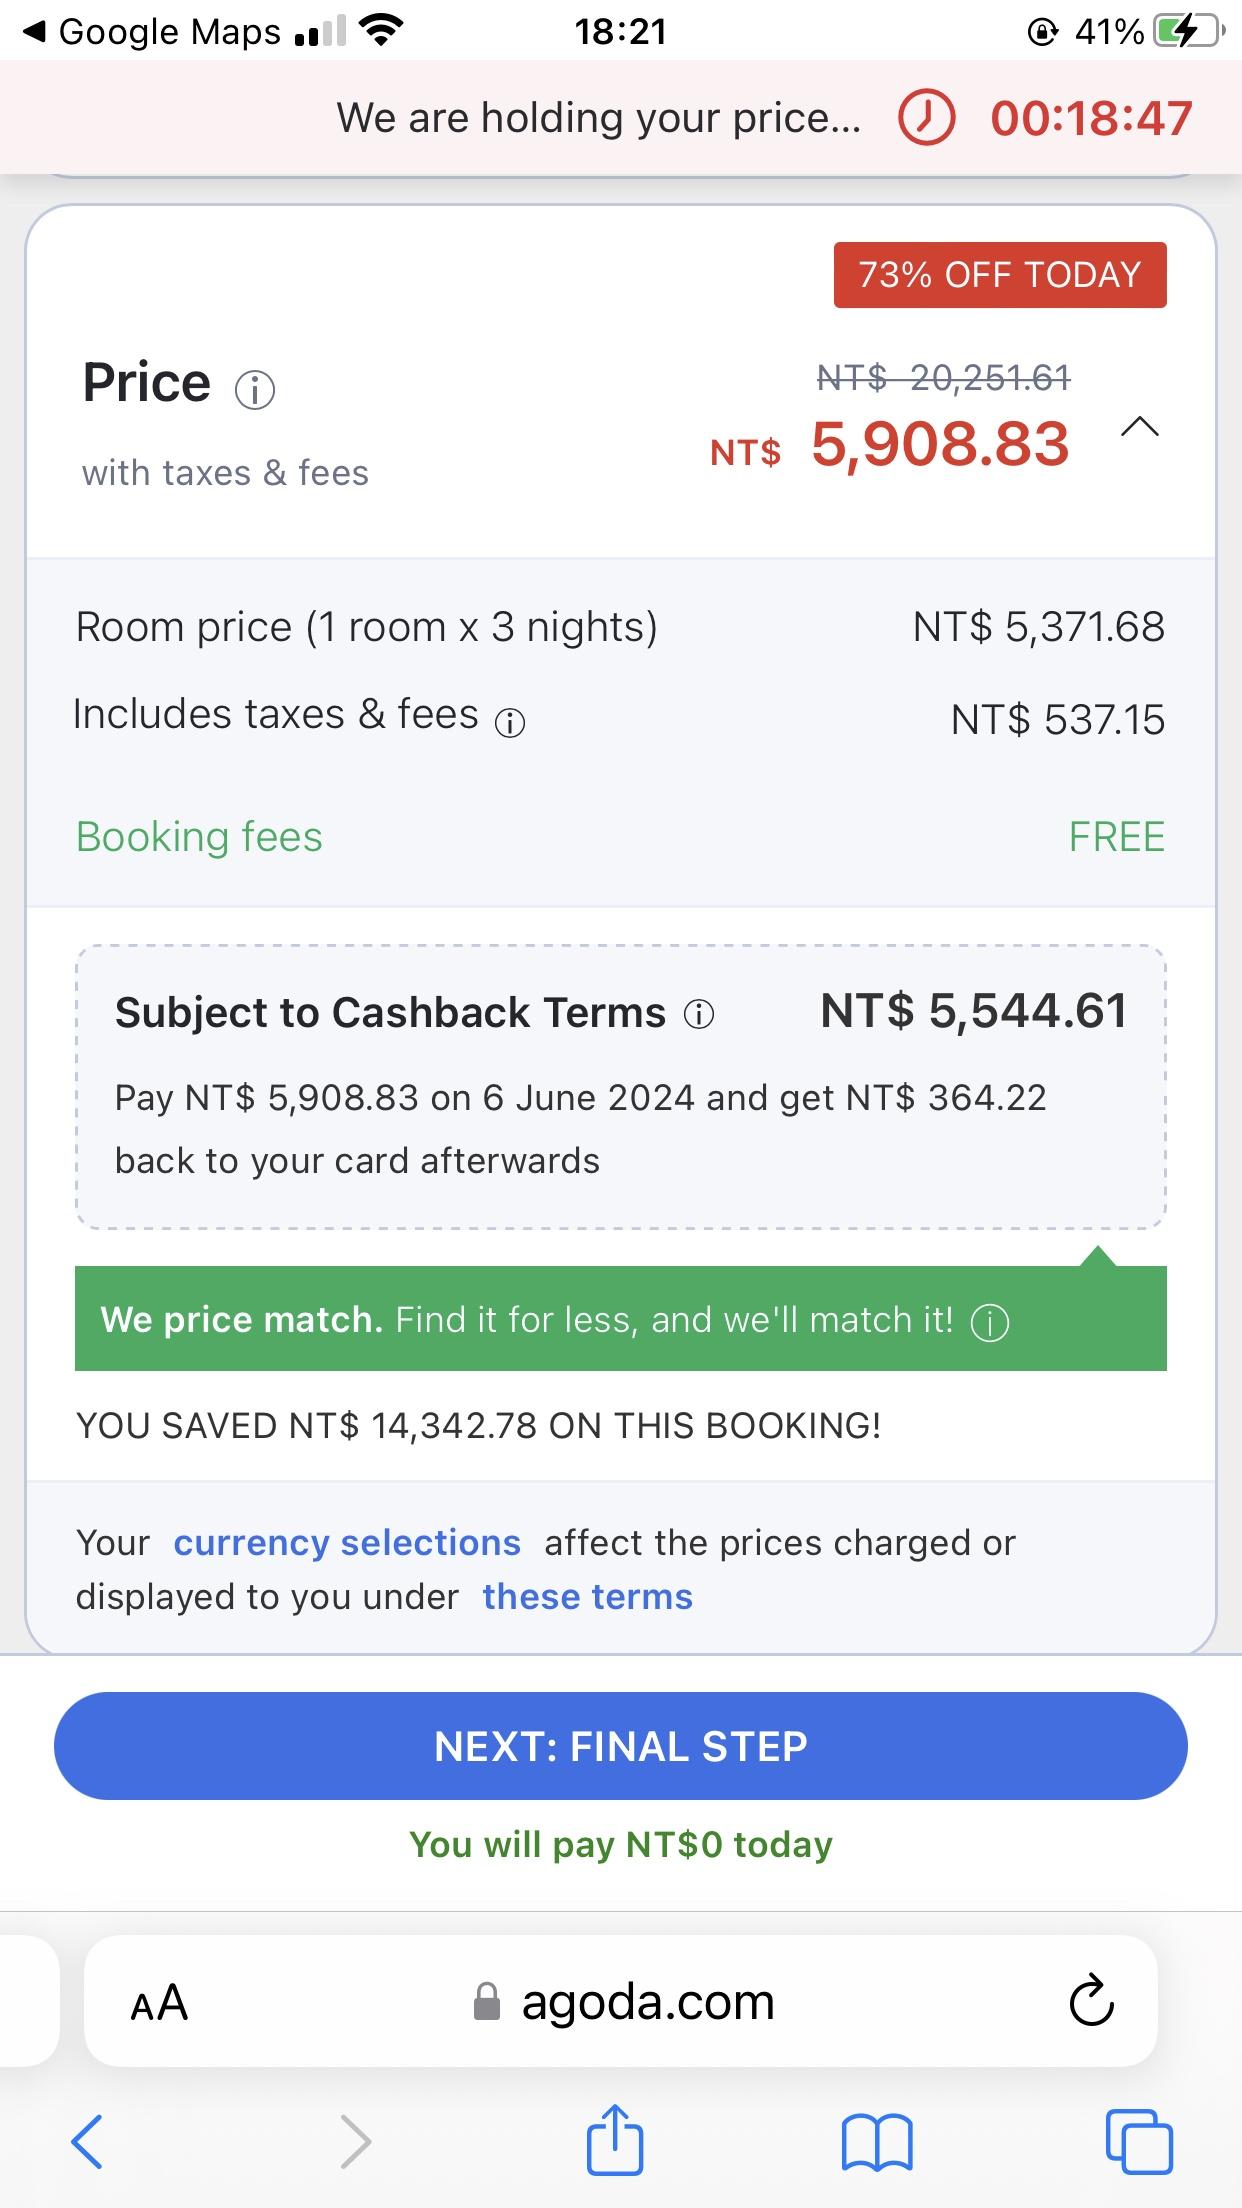Open taxes & fees info icon
Viewport: 1242px width, 2208px height.
510,722
